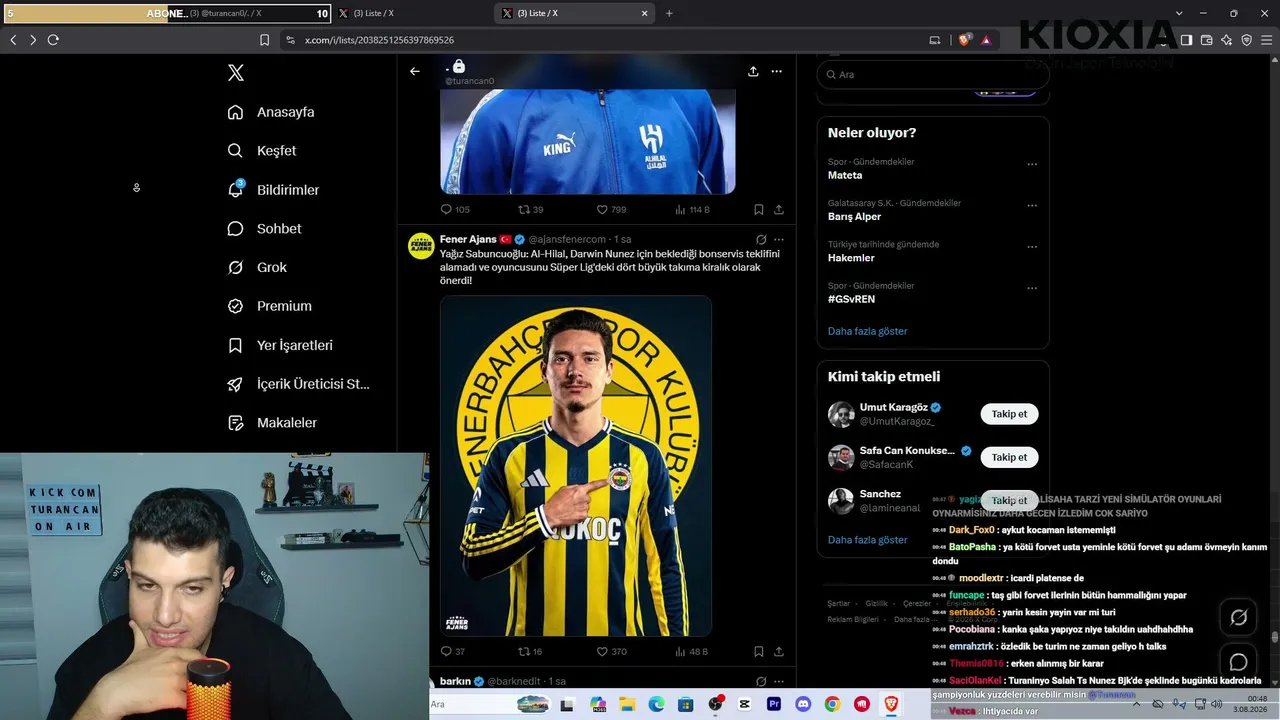Show more trends under Neler oluyor
This screenshot has width=1280, height=720.
point(868,331)
